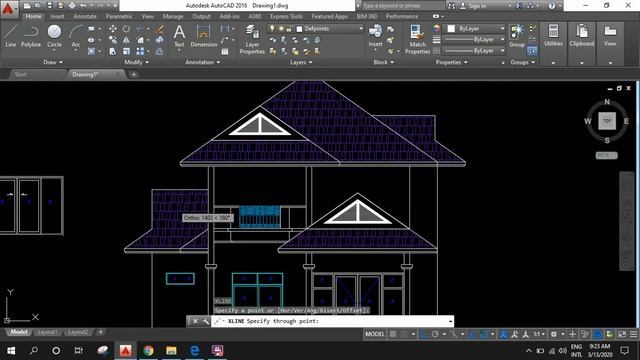Screen dimensions: 640x360
Task: Click the WCS label under ViewCube
Action: click(x=607, y=156)
